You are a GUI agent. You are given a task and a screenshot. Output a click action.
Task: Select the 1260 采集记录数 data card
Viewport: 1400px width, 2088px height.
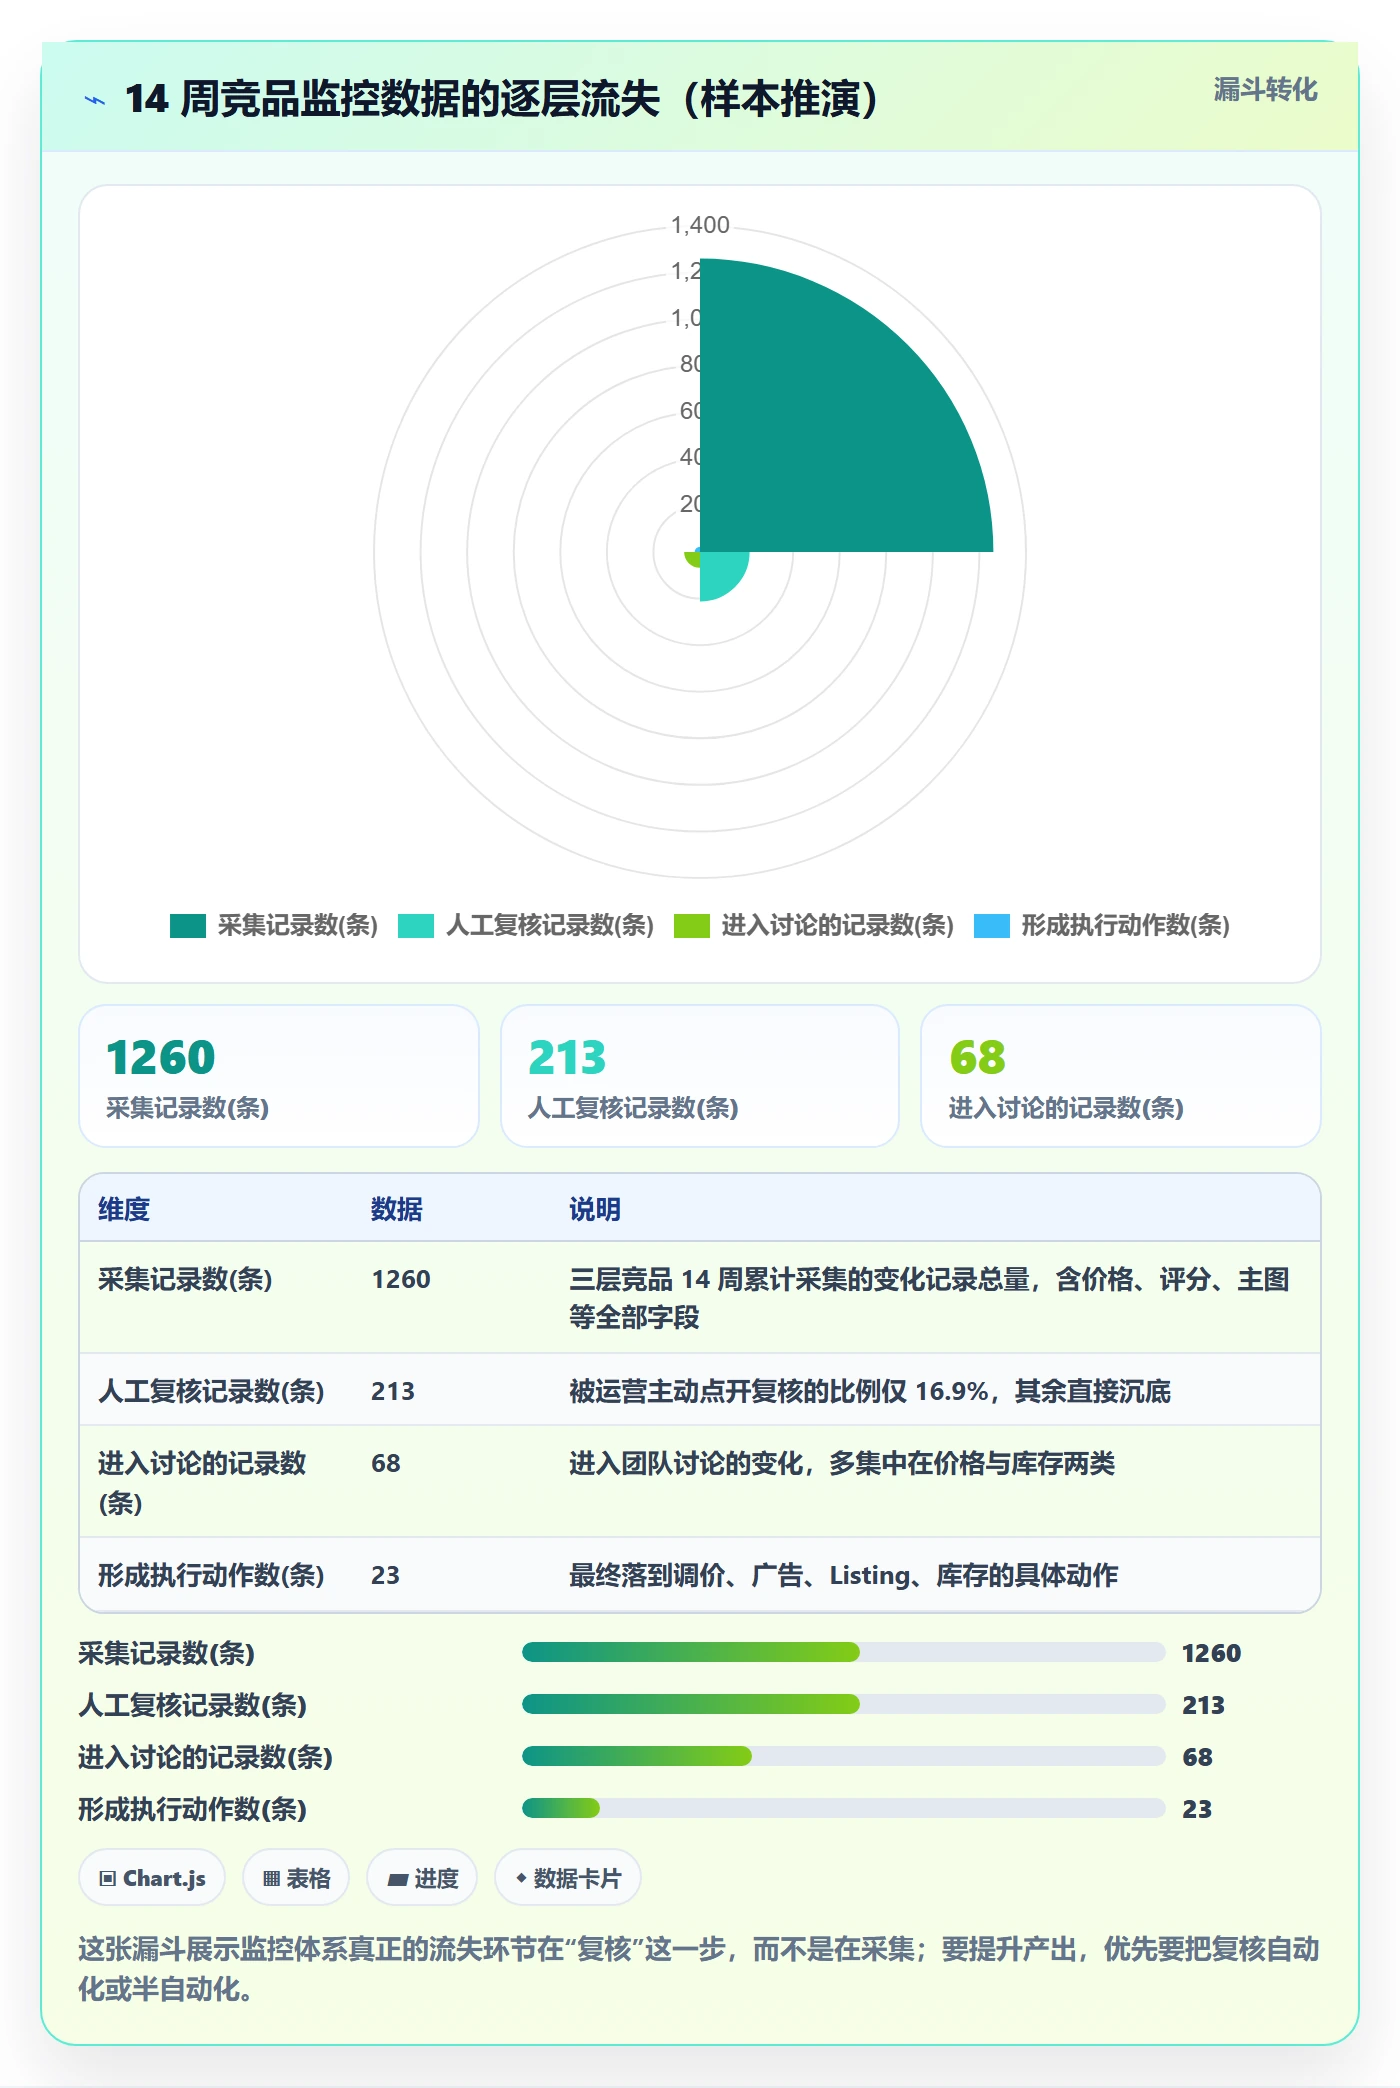click(x=279, y=1076)
